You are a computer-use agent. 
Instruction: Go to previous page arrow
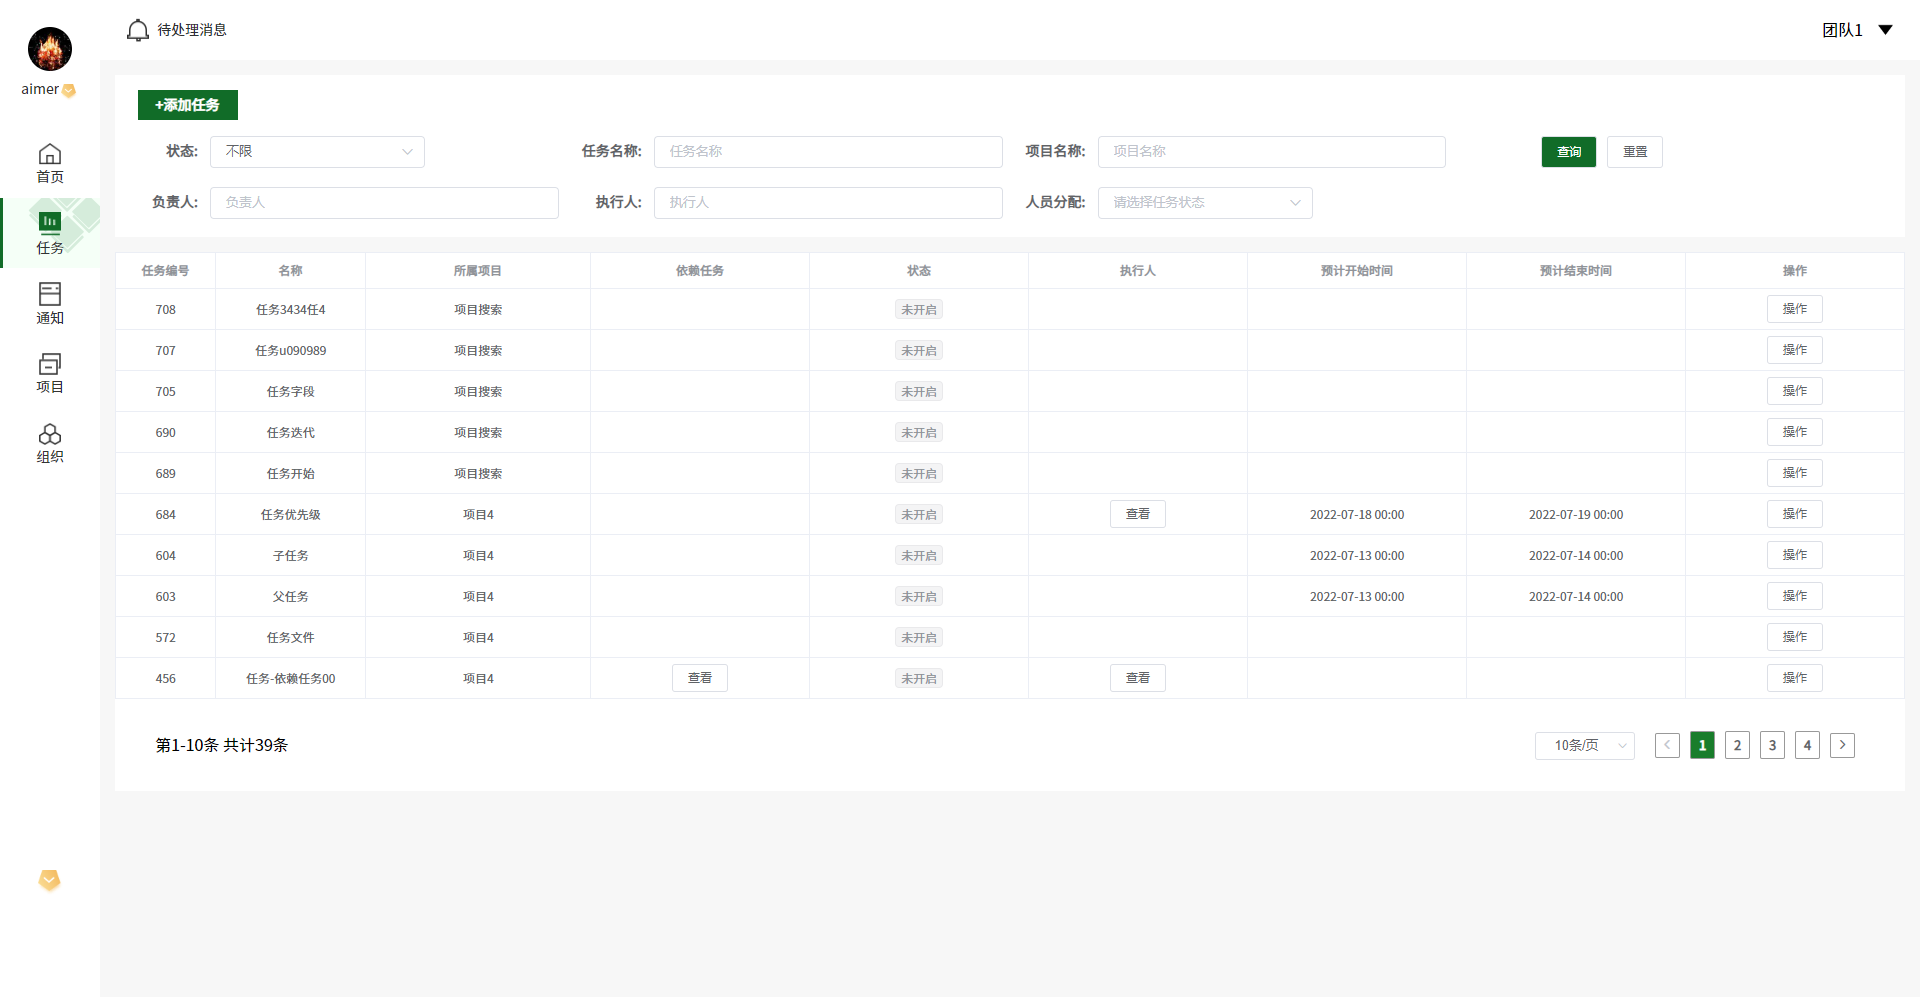(1667, 745)
